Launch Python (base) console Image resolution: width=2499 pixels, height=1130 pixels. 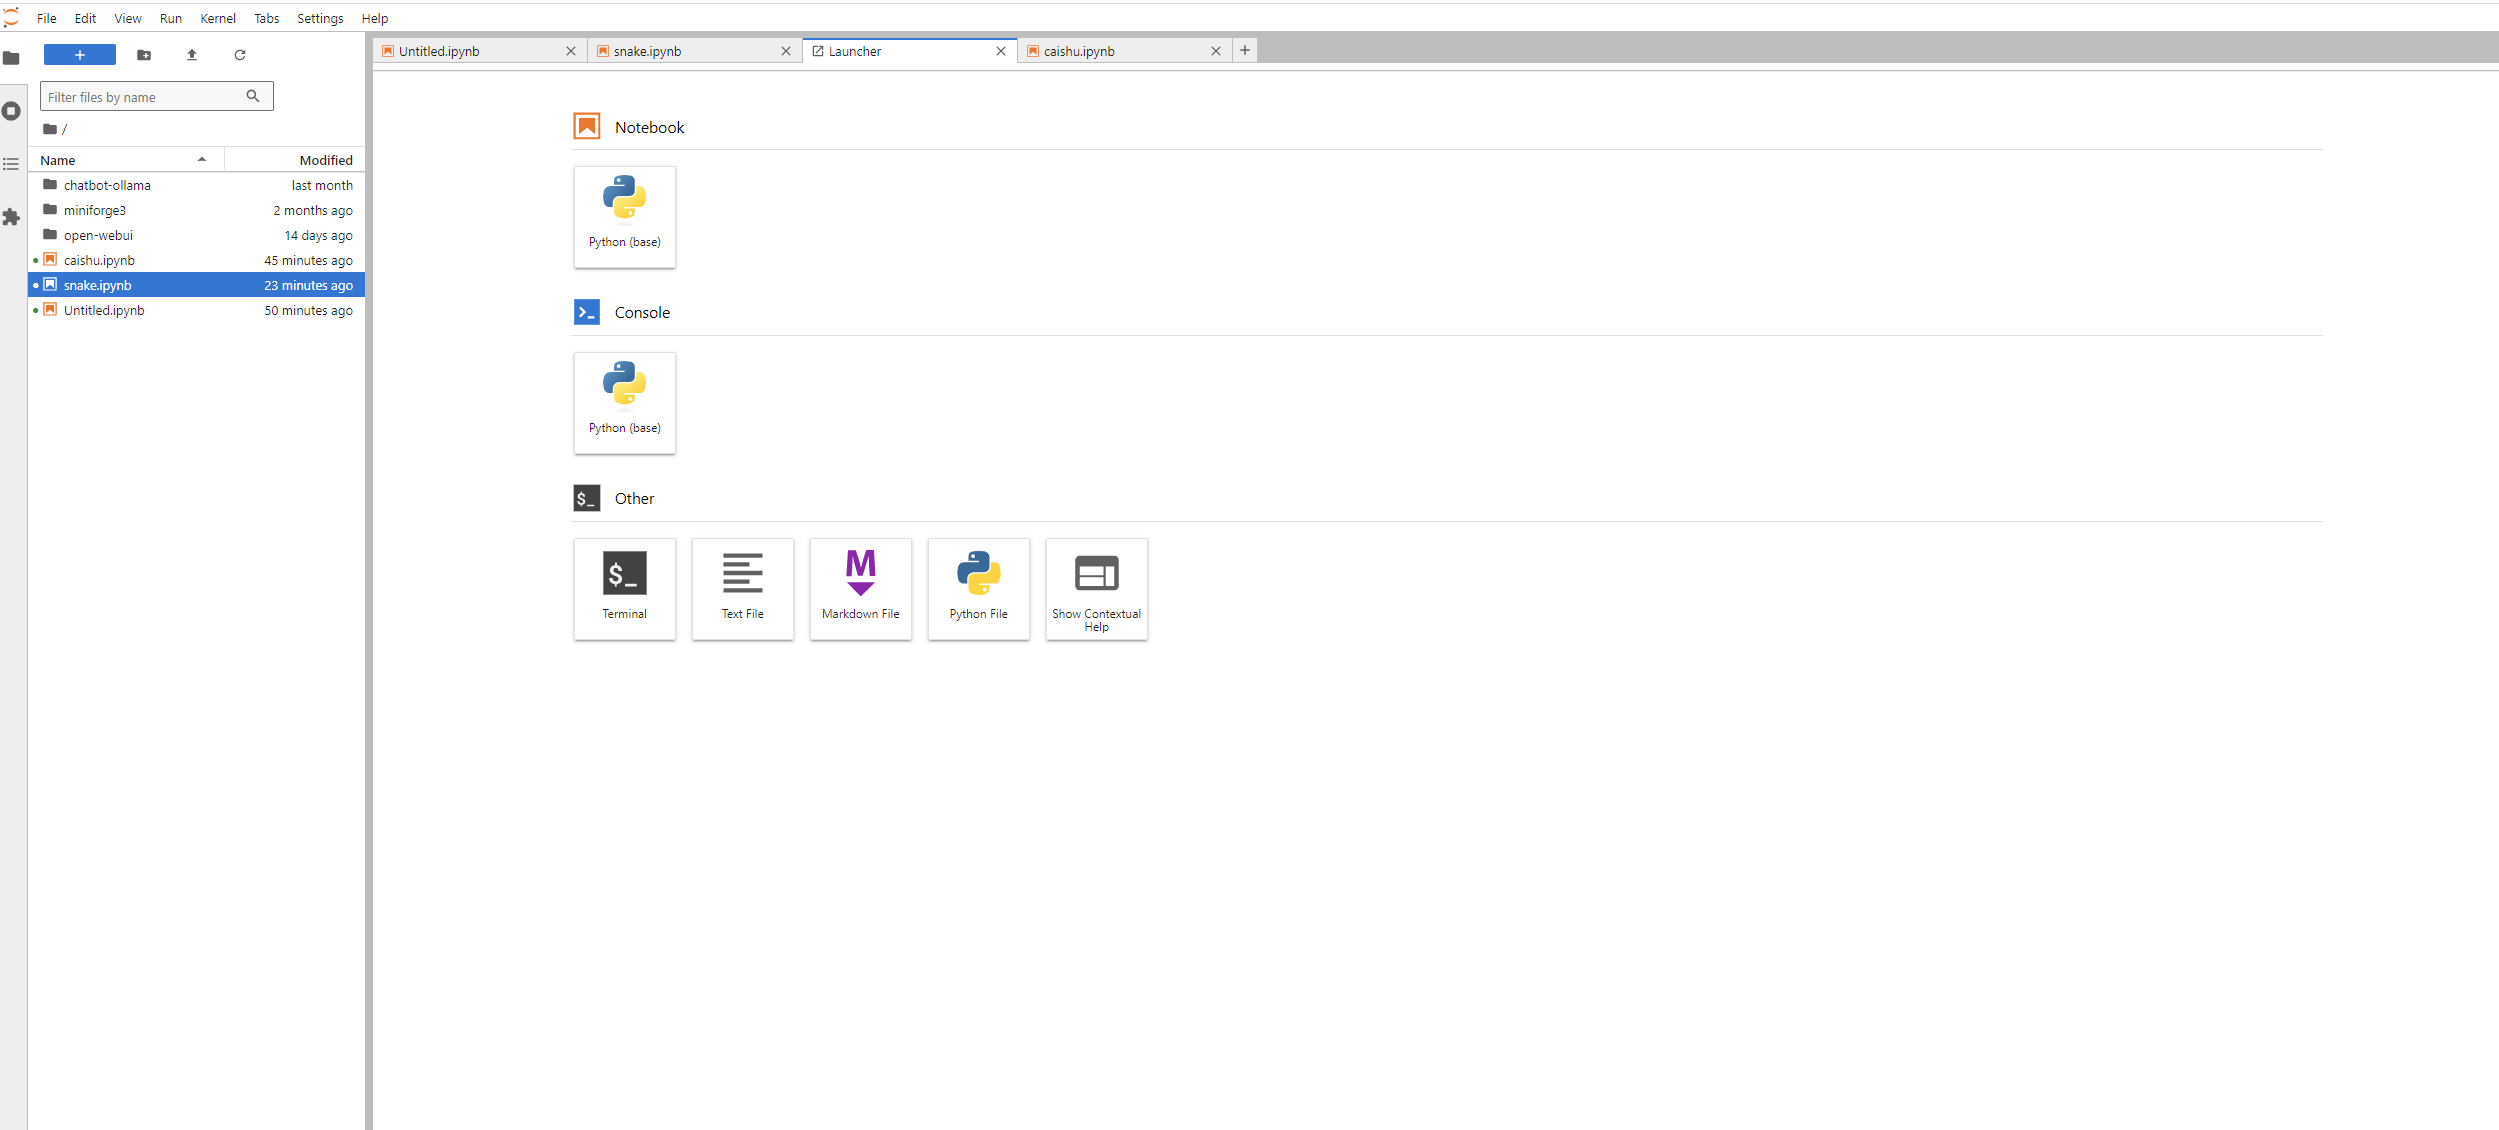624,402
